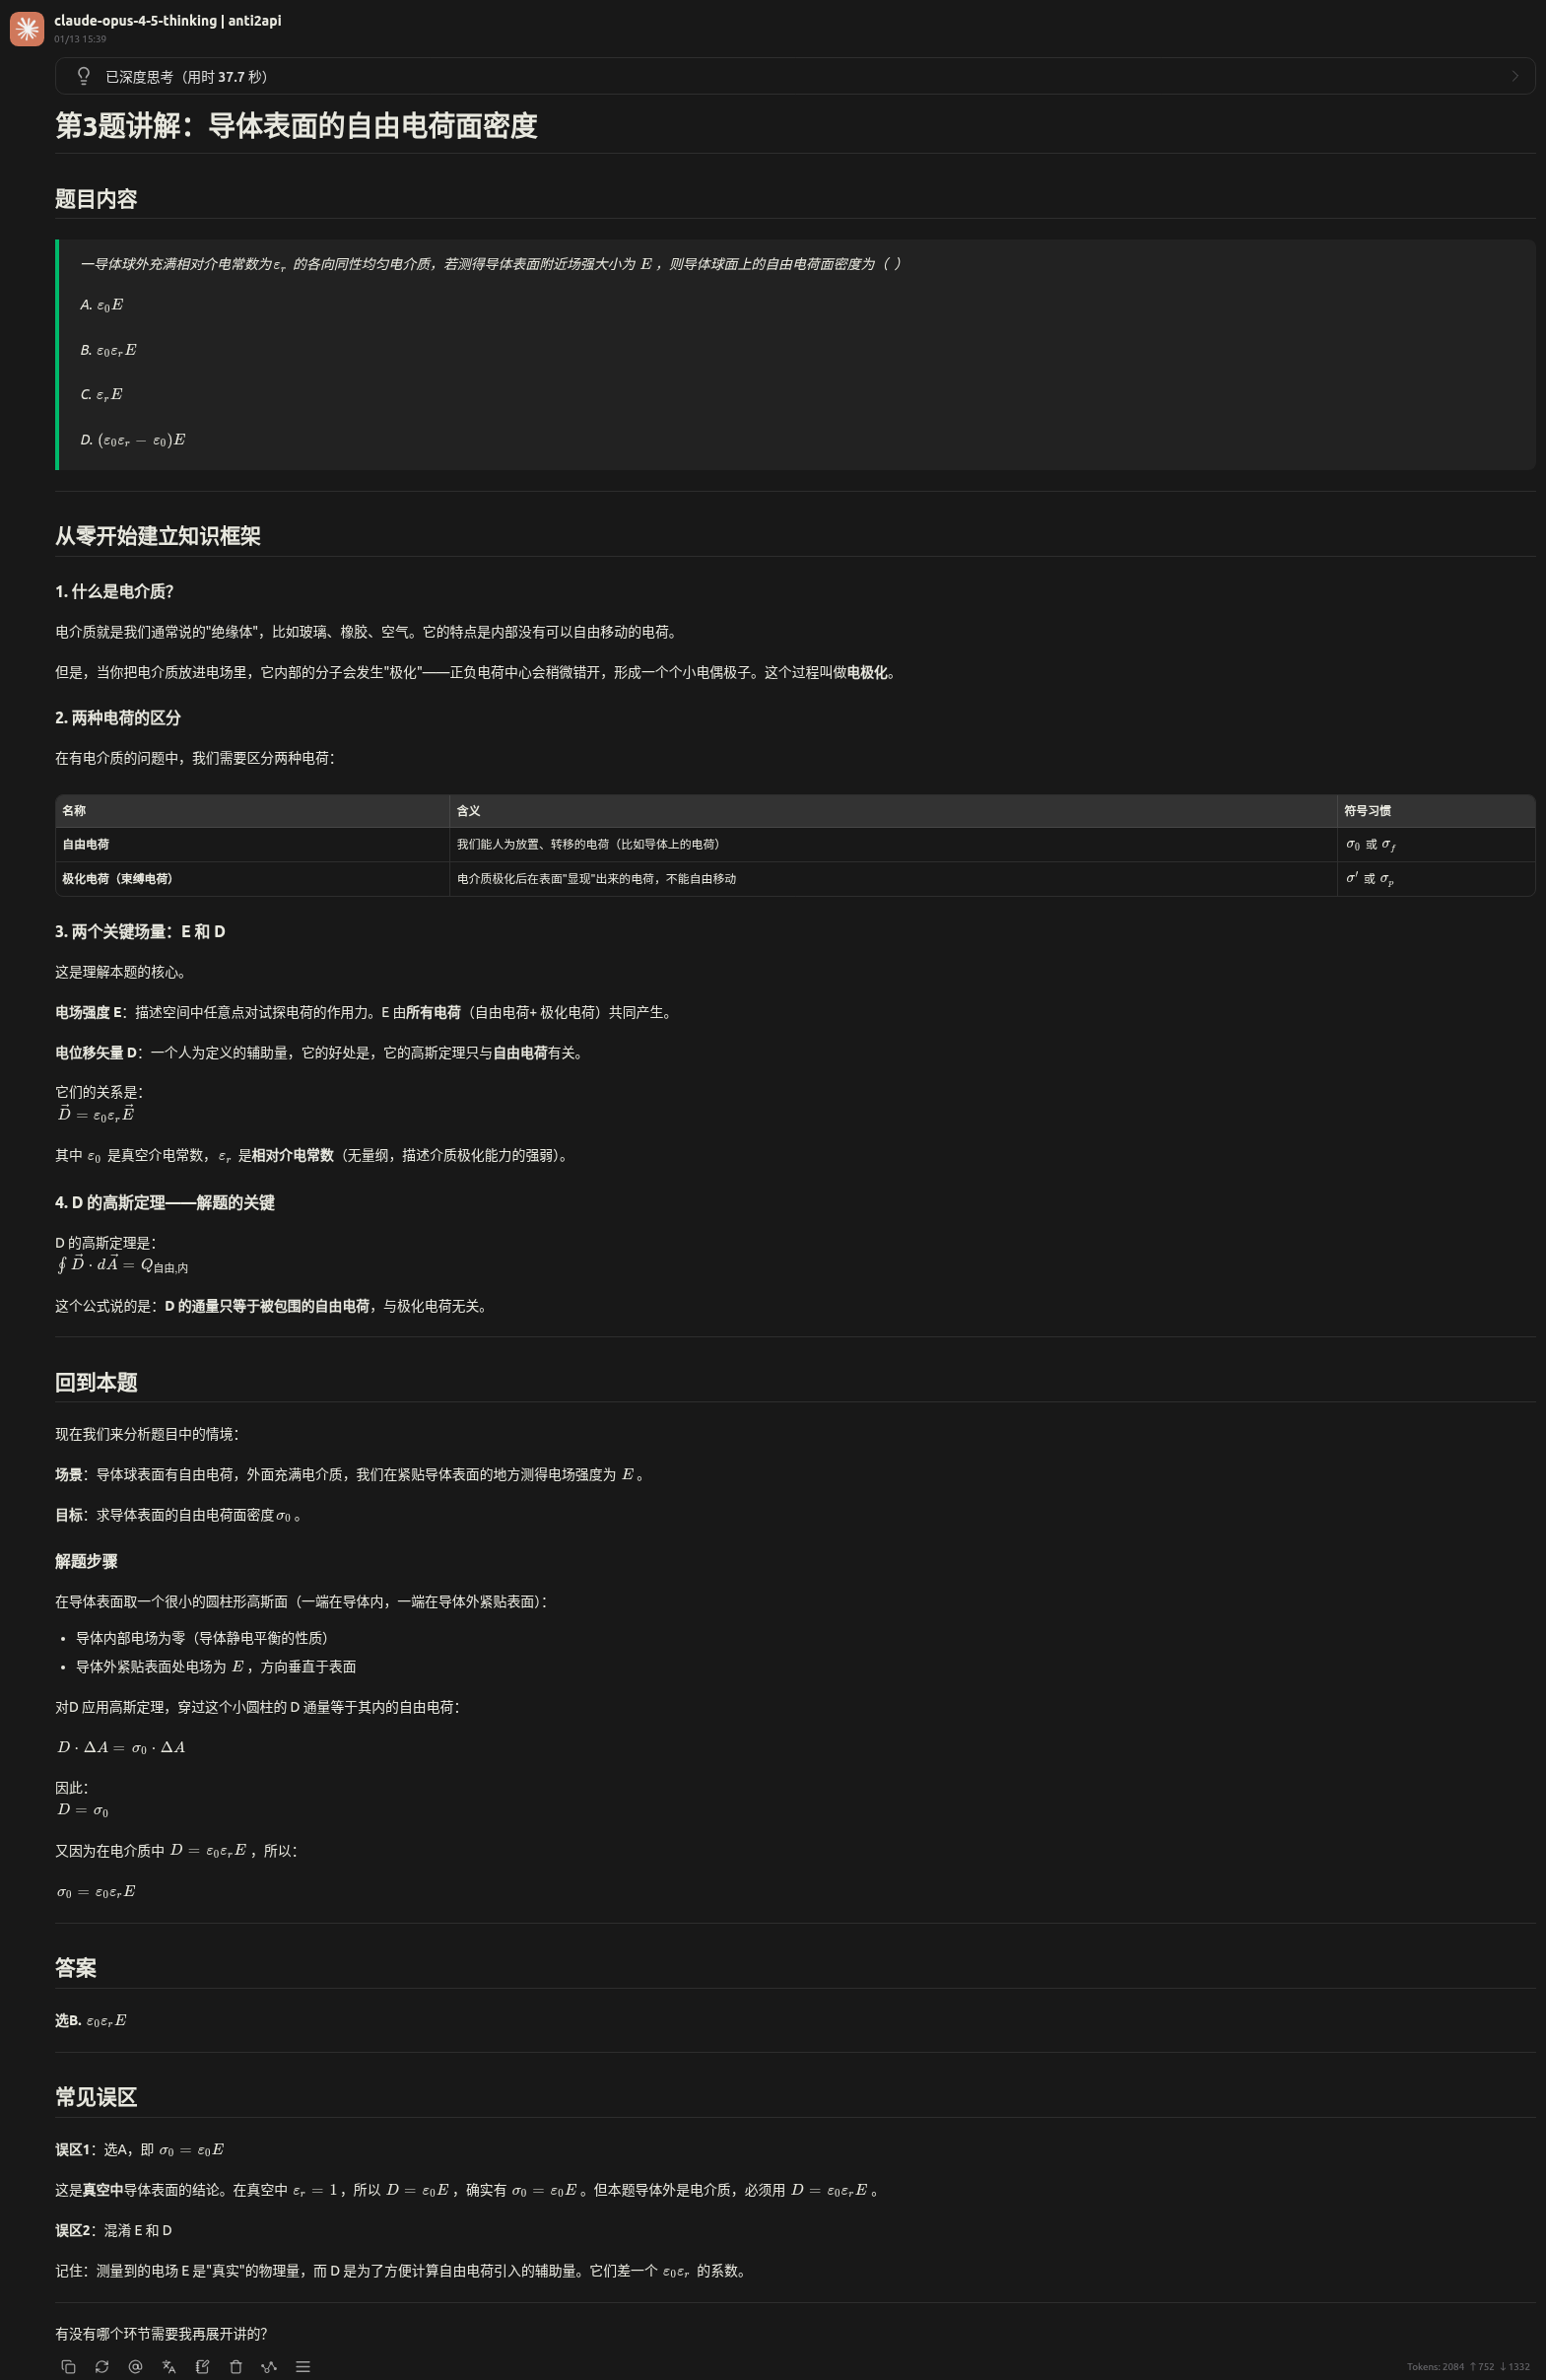This screenshot has width=1546, height=2380.
Task: Click the lightbulb icon in thinking bar
Action: (x=84, y=76)
